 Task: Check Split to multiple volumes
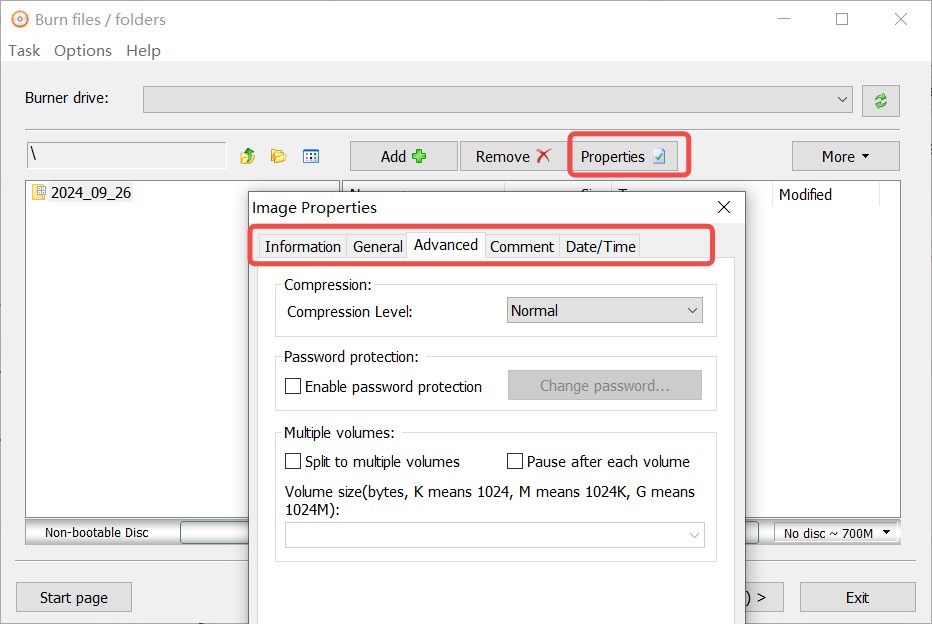pyautogui.click(x=292, y=461)
